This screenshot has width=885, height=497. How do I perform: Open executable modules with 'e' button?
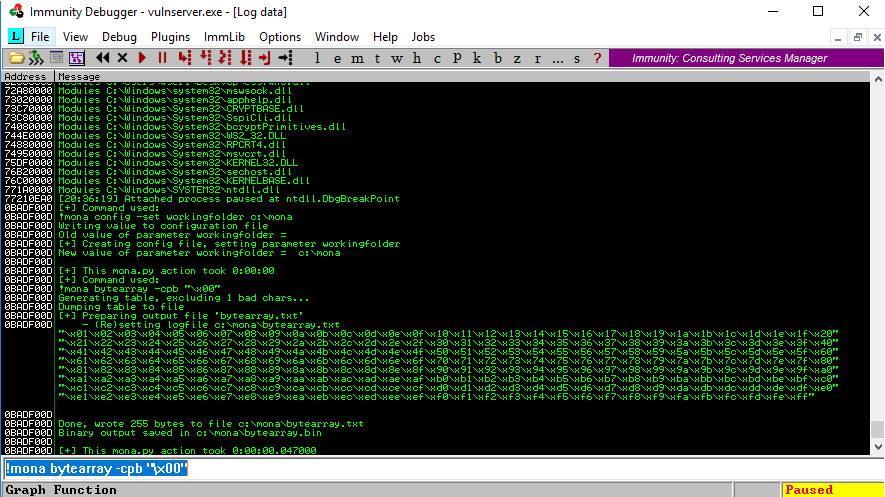336,58
